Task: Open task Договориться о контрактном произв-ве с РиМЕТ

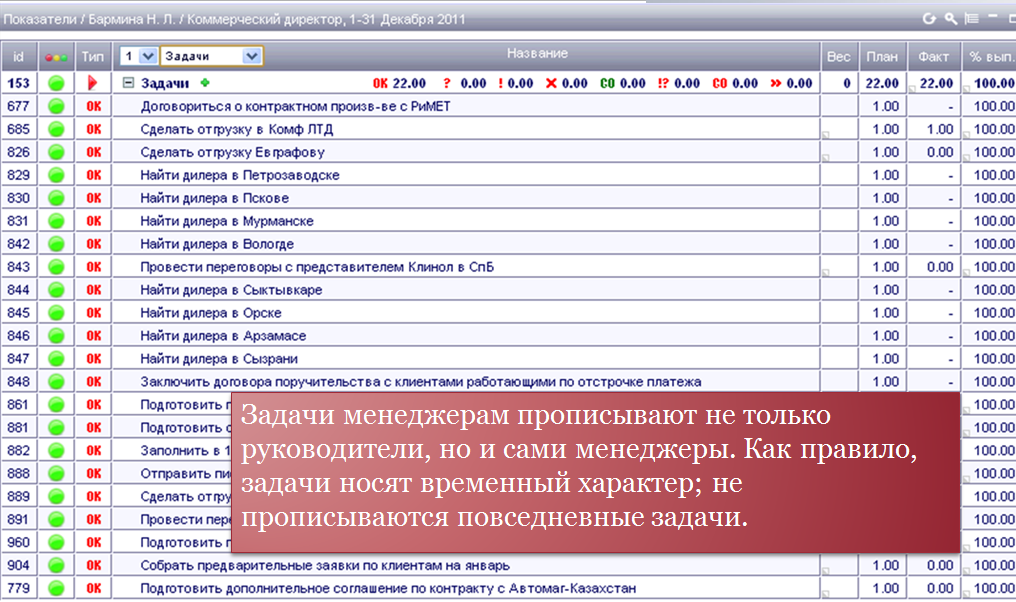Action: click(295, 106)
